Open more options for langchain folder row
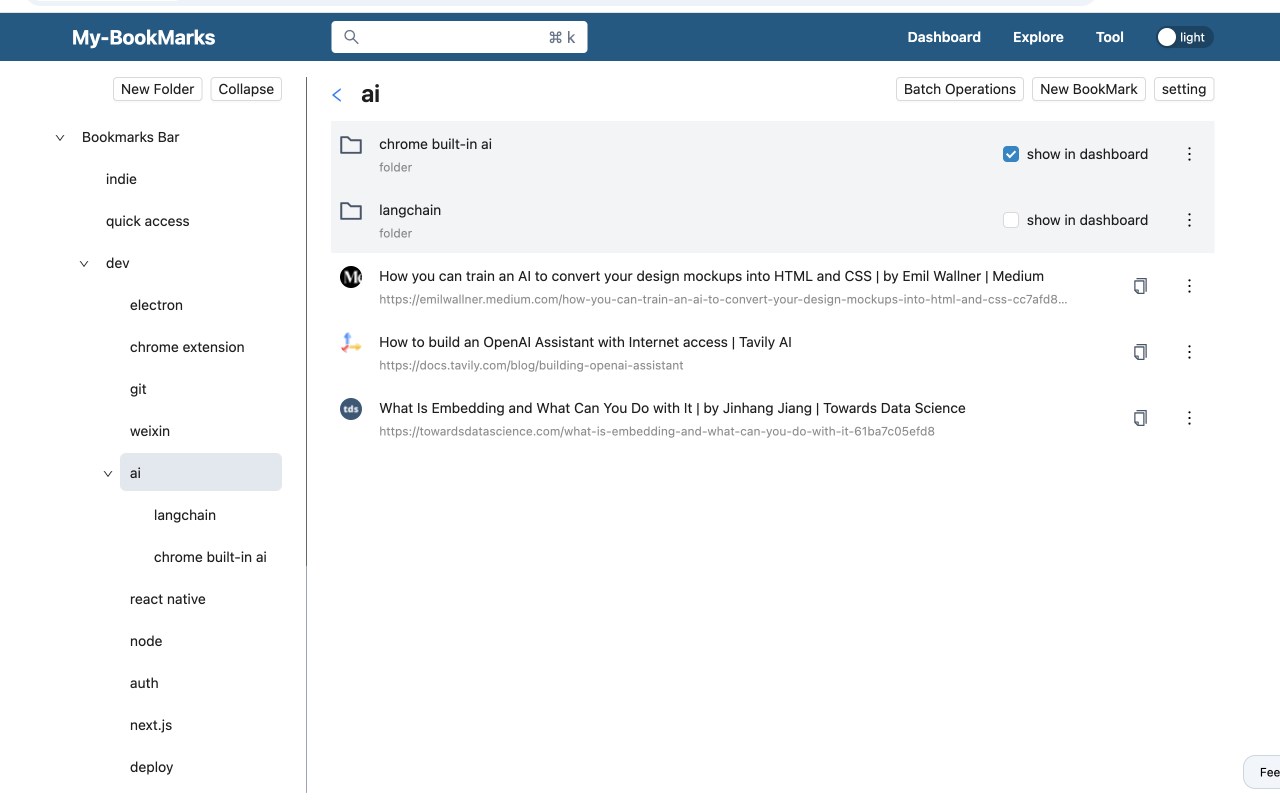 coord(1189,220)
